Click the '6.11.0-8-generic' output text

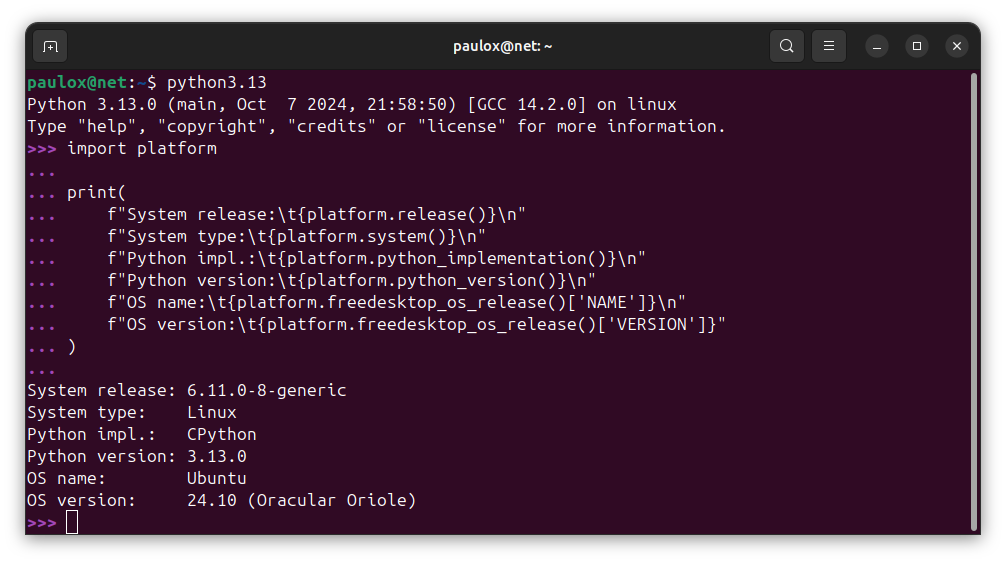point(267,391)
